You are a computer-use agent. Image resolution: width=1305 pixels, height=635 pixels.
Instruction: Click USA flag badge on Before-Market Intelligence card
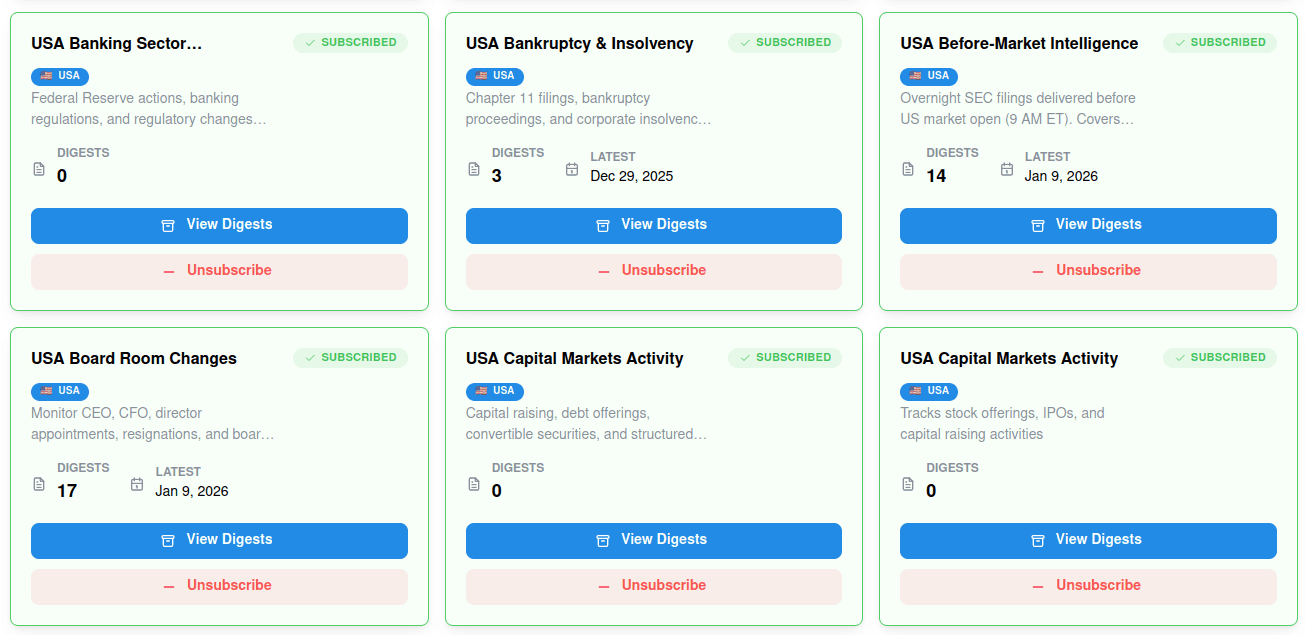click(x=928, y=76)
